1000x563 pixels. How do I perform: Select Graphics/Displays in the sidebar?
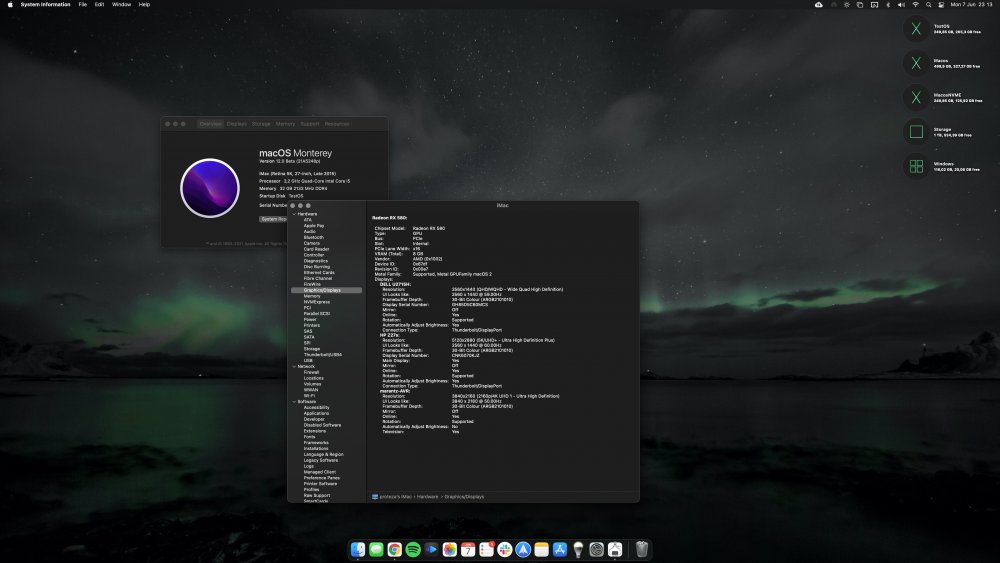tap(327, 290)
